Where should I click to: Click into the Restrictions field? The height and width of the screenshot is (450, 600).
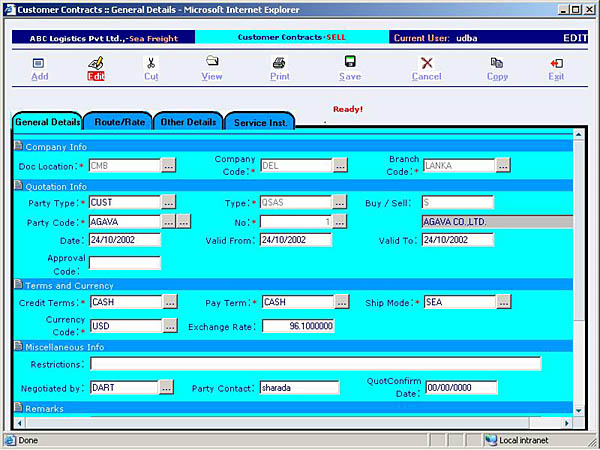(x=316, y=364)
